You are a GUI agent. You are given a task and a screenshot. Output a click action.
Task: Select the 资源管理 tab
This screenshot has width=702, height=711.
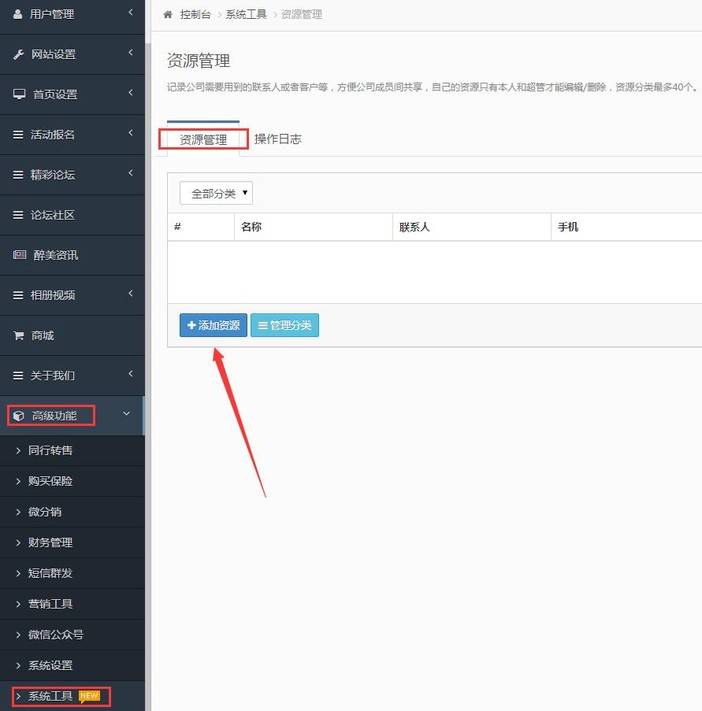[203, 139]
